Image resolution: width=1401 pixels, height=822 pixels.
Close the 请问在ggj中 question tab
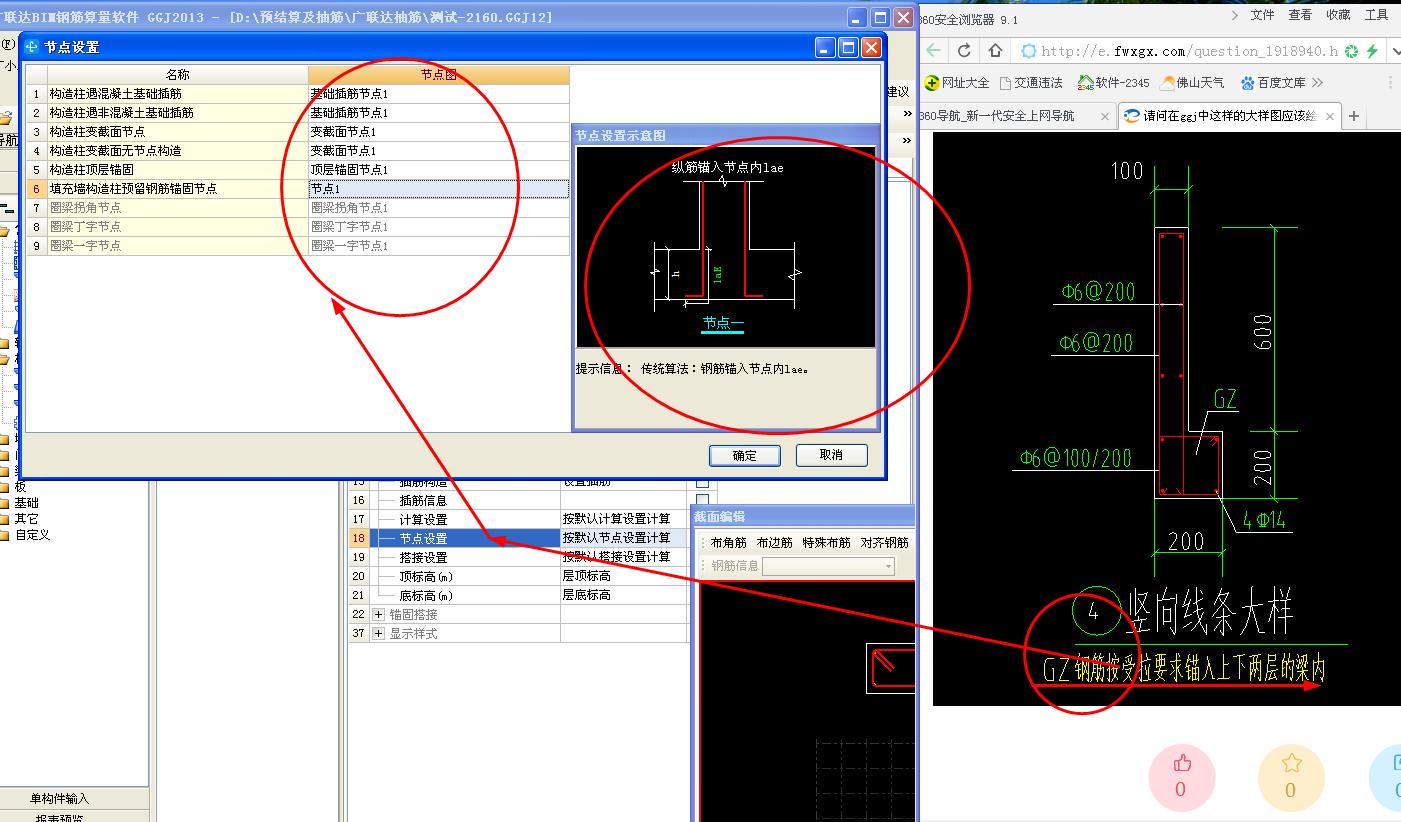tap(1330, 117)
